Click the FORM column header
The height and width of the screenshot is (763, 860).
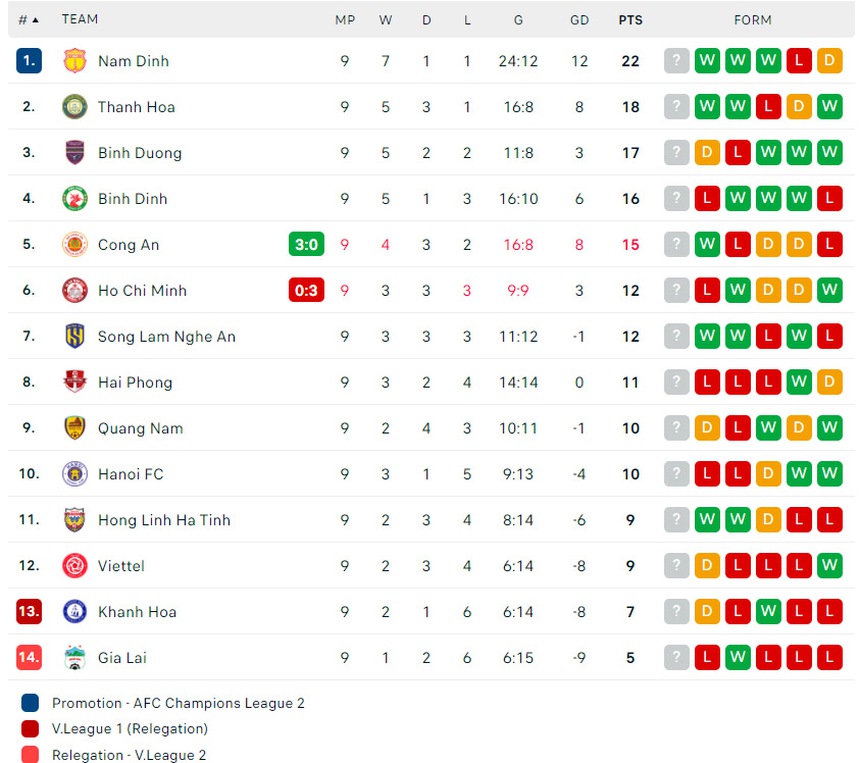coord(752,19)
